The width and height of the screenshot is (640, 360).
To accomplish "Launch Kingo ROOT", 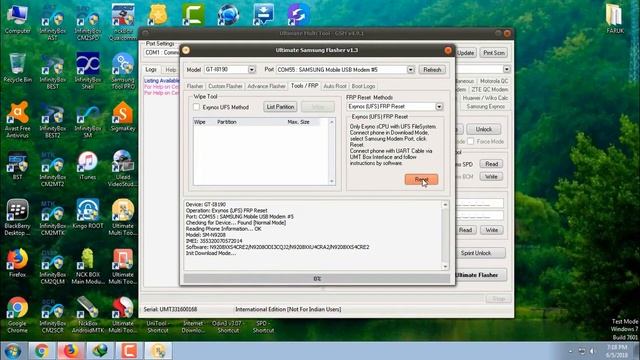I will (88, 214).
